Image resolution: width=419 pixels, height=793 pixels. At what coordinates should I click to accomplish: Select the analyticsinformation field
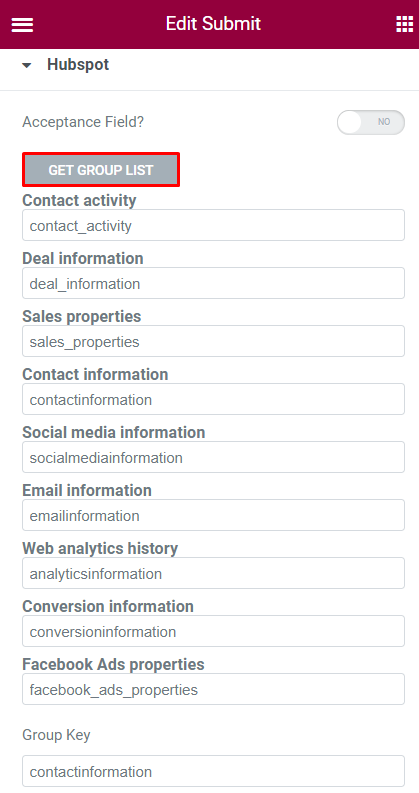(213, 573)
